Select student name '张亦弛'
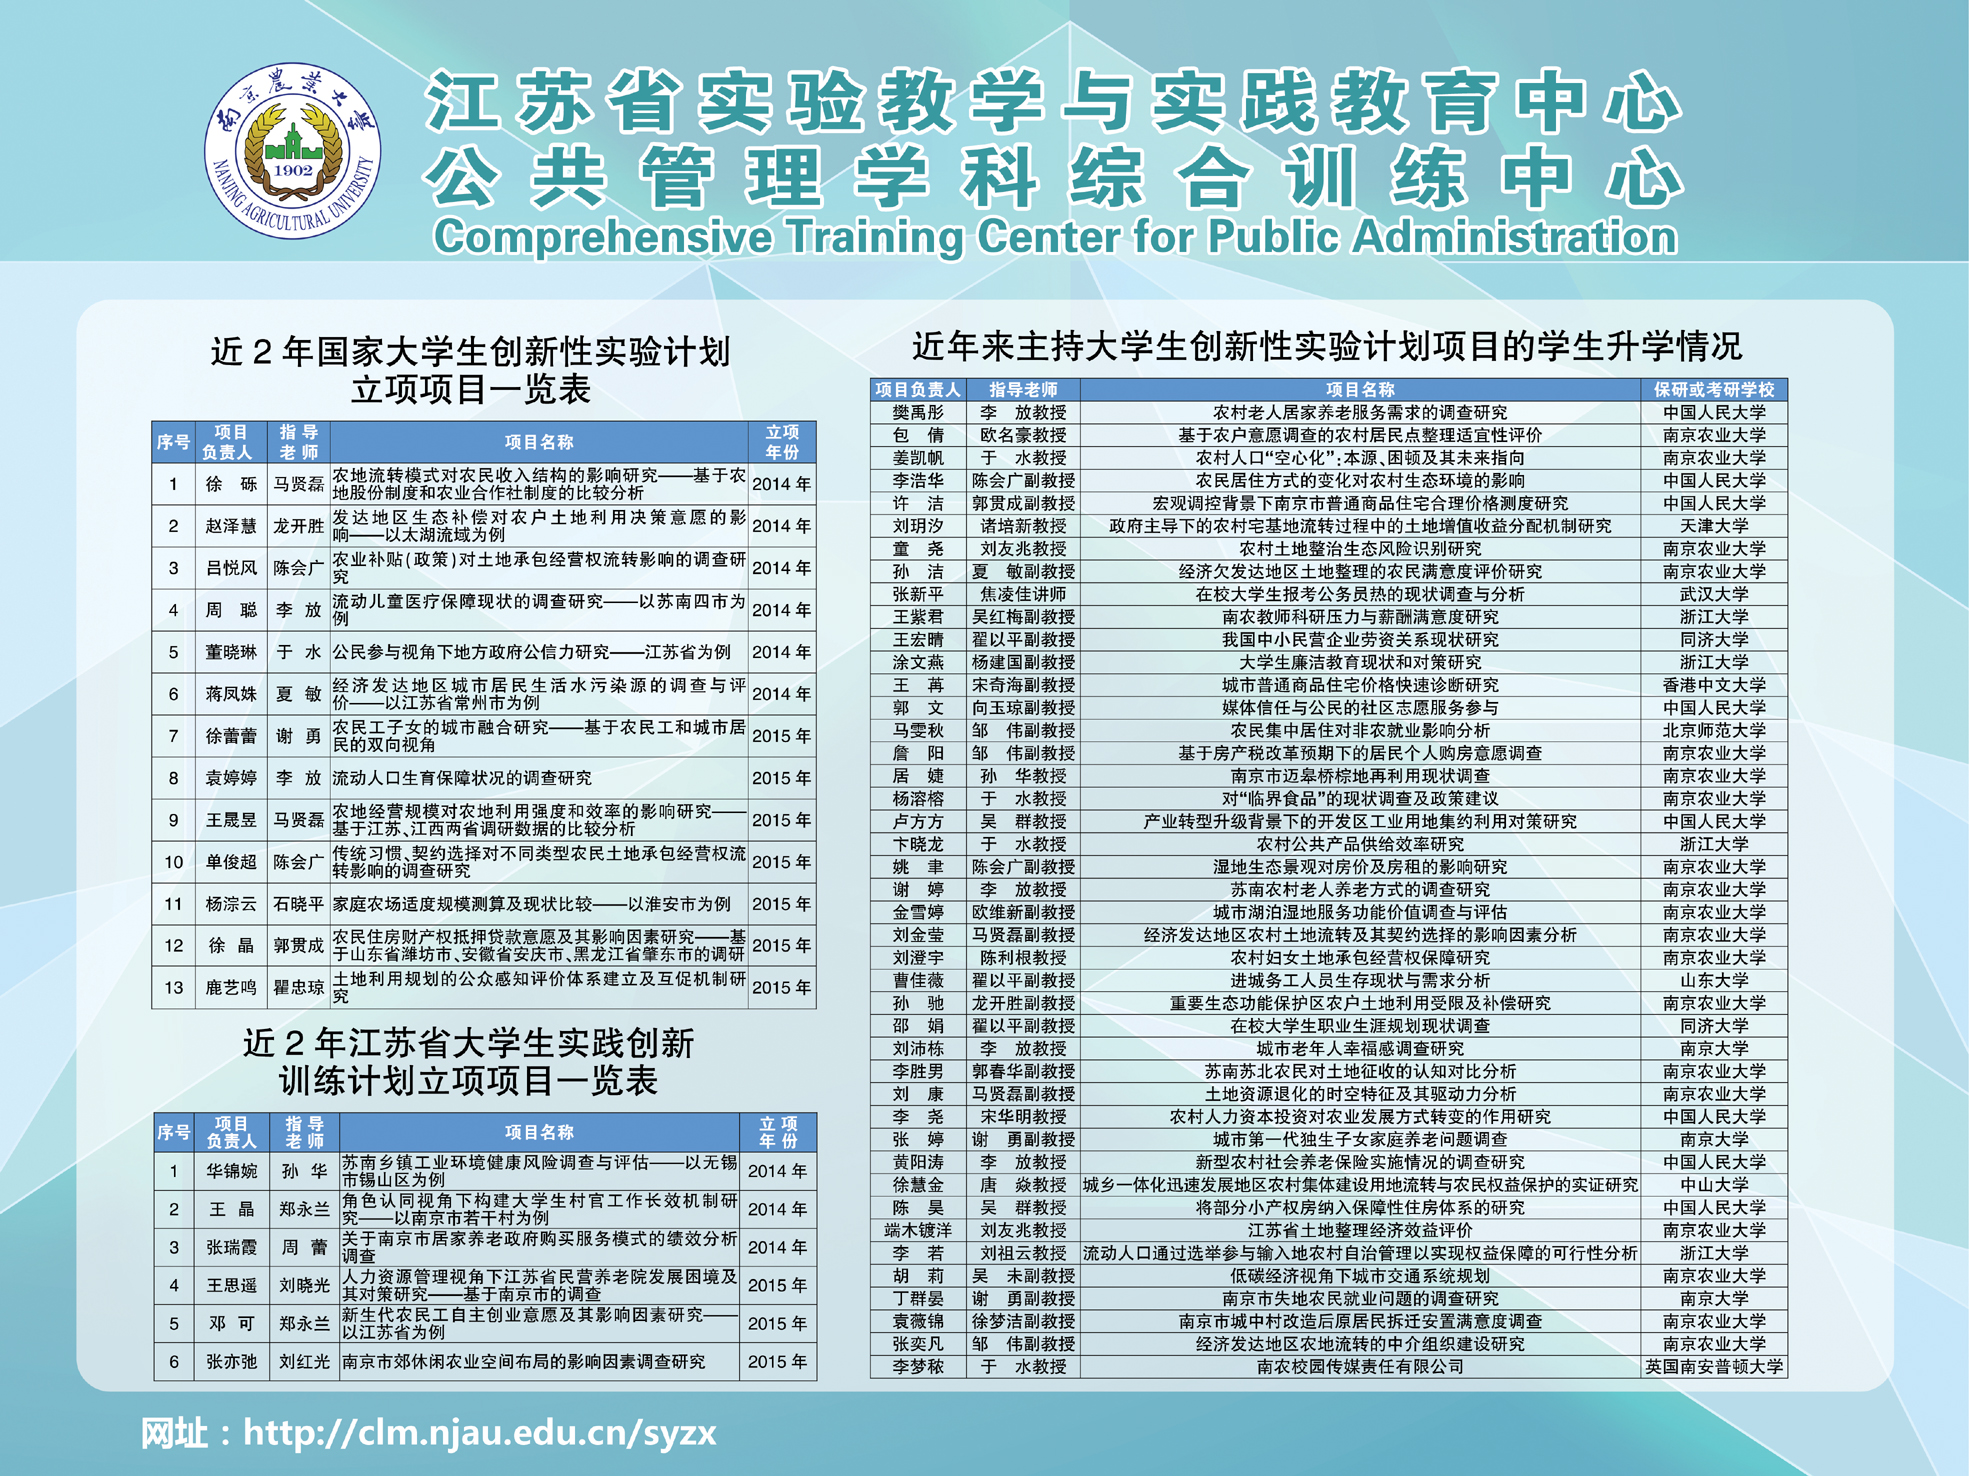This screenshot has height=1476, width=1969. tap(231, 1361)
